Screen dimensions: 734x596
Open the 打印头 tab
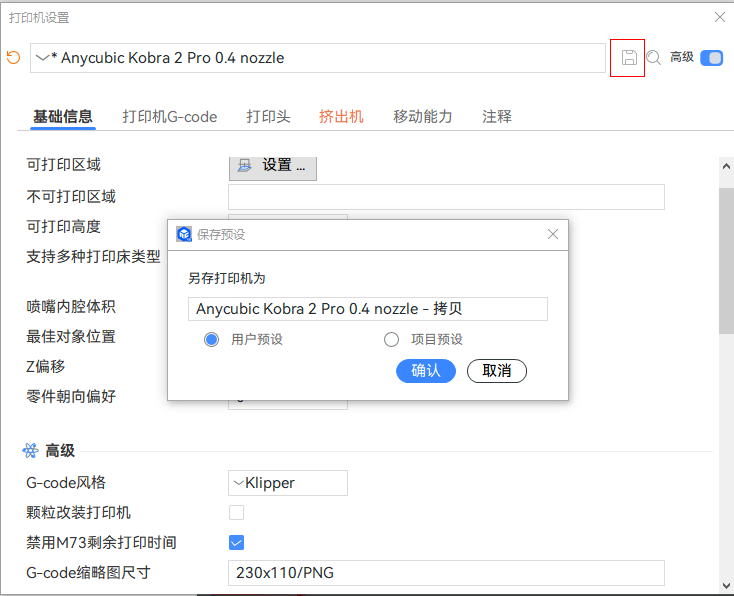point(268,117)
